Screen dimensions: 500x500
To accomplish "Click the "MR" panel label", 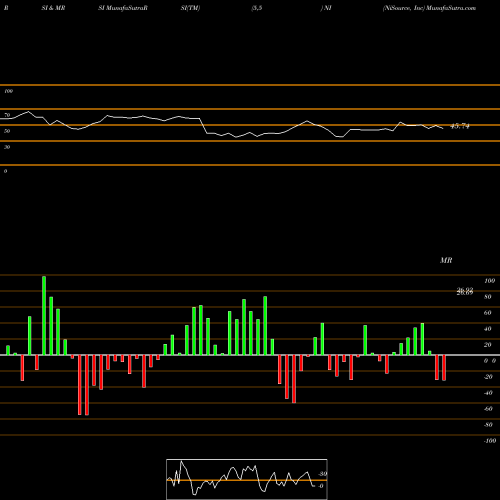I will (x=446, y=260).
